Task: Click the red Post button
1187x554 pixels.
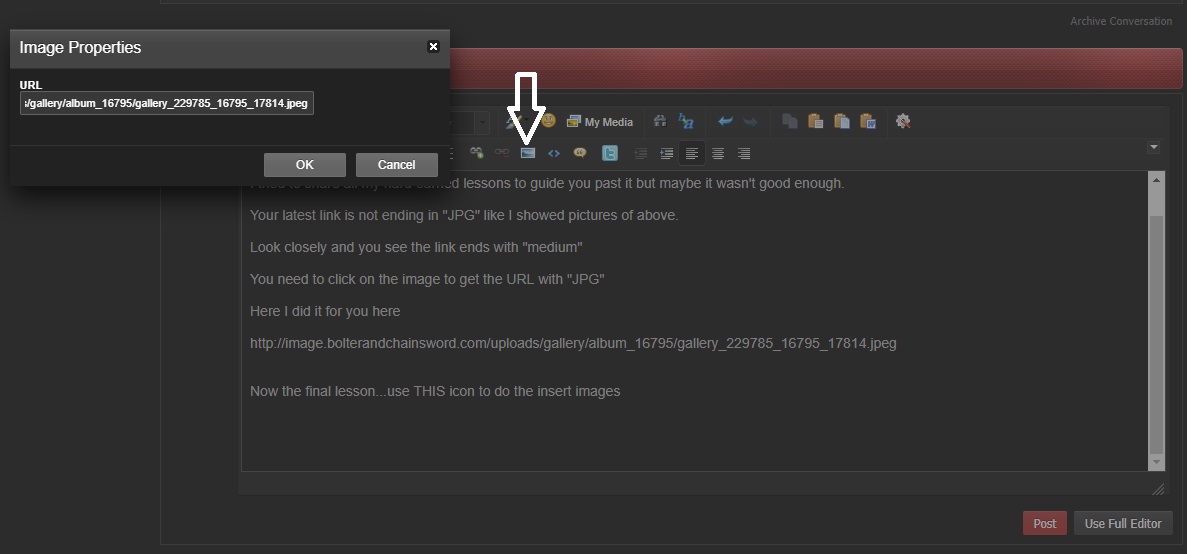Action: click(x=1044, y=523)
